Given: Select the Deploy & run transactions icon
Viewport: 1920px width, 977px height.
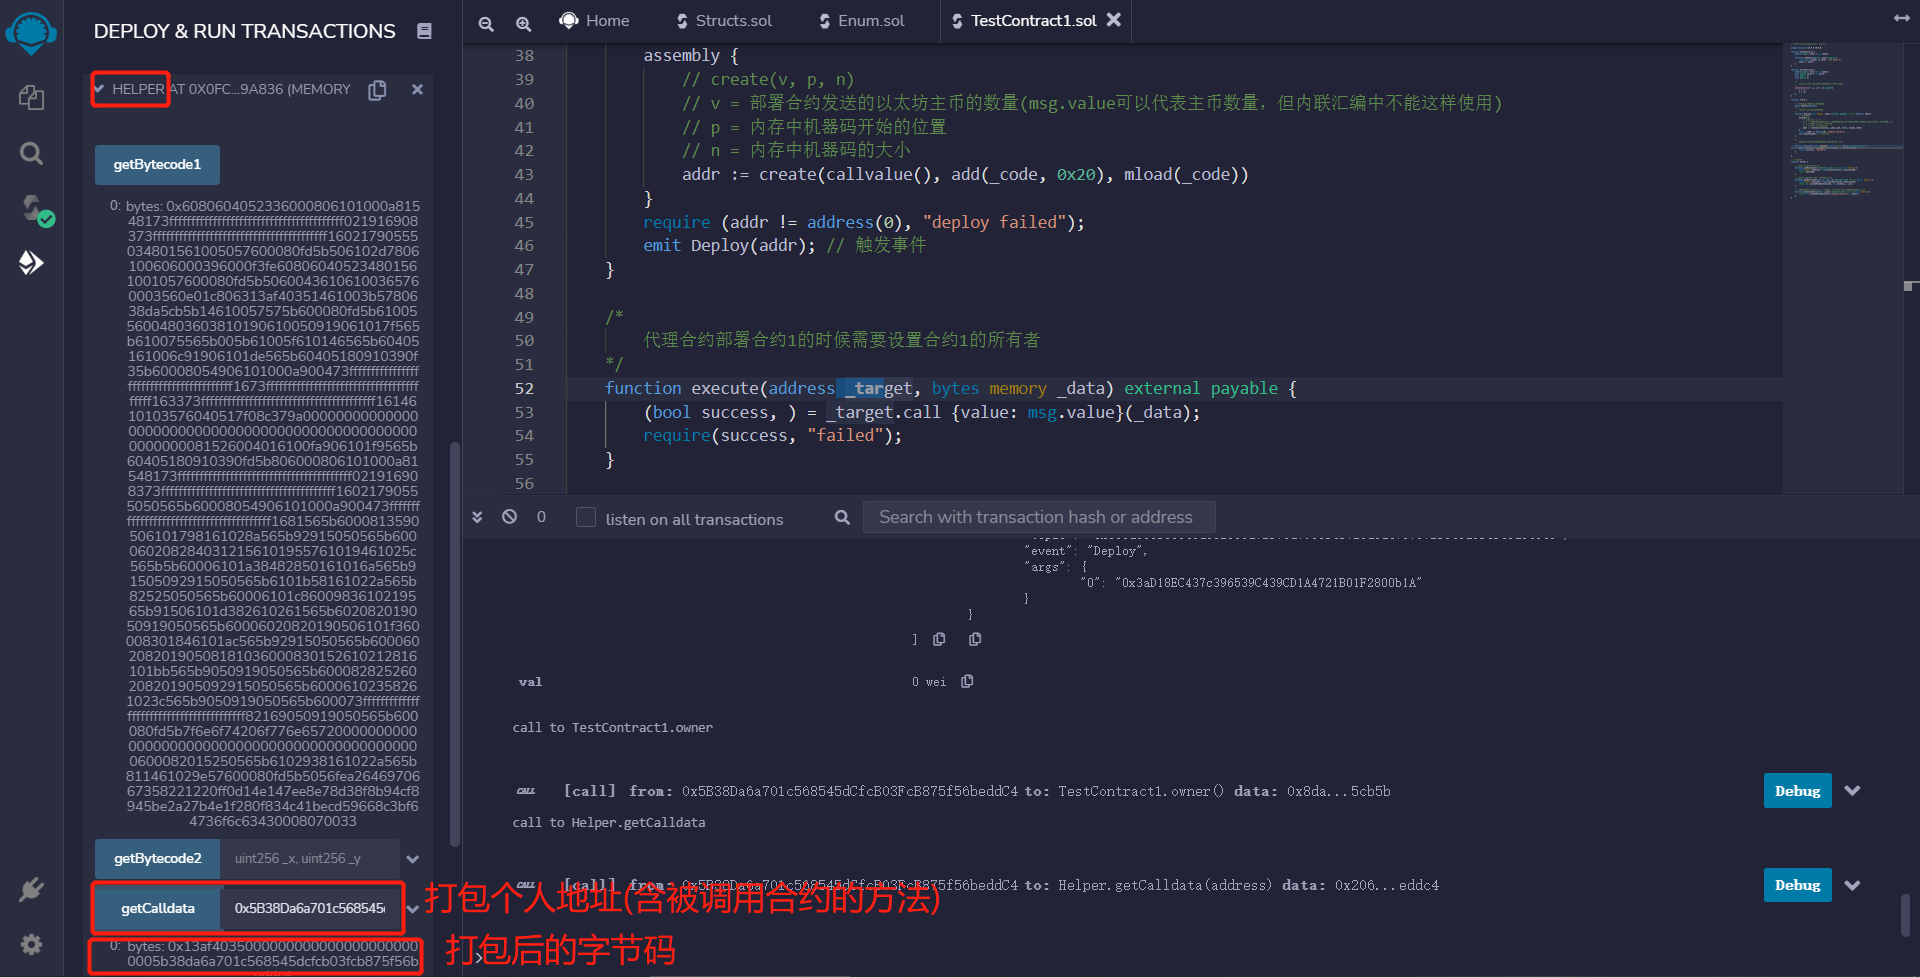Looking at the screenshot, I should (31, 263).
